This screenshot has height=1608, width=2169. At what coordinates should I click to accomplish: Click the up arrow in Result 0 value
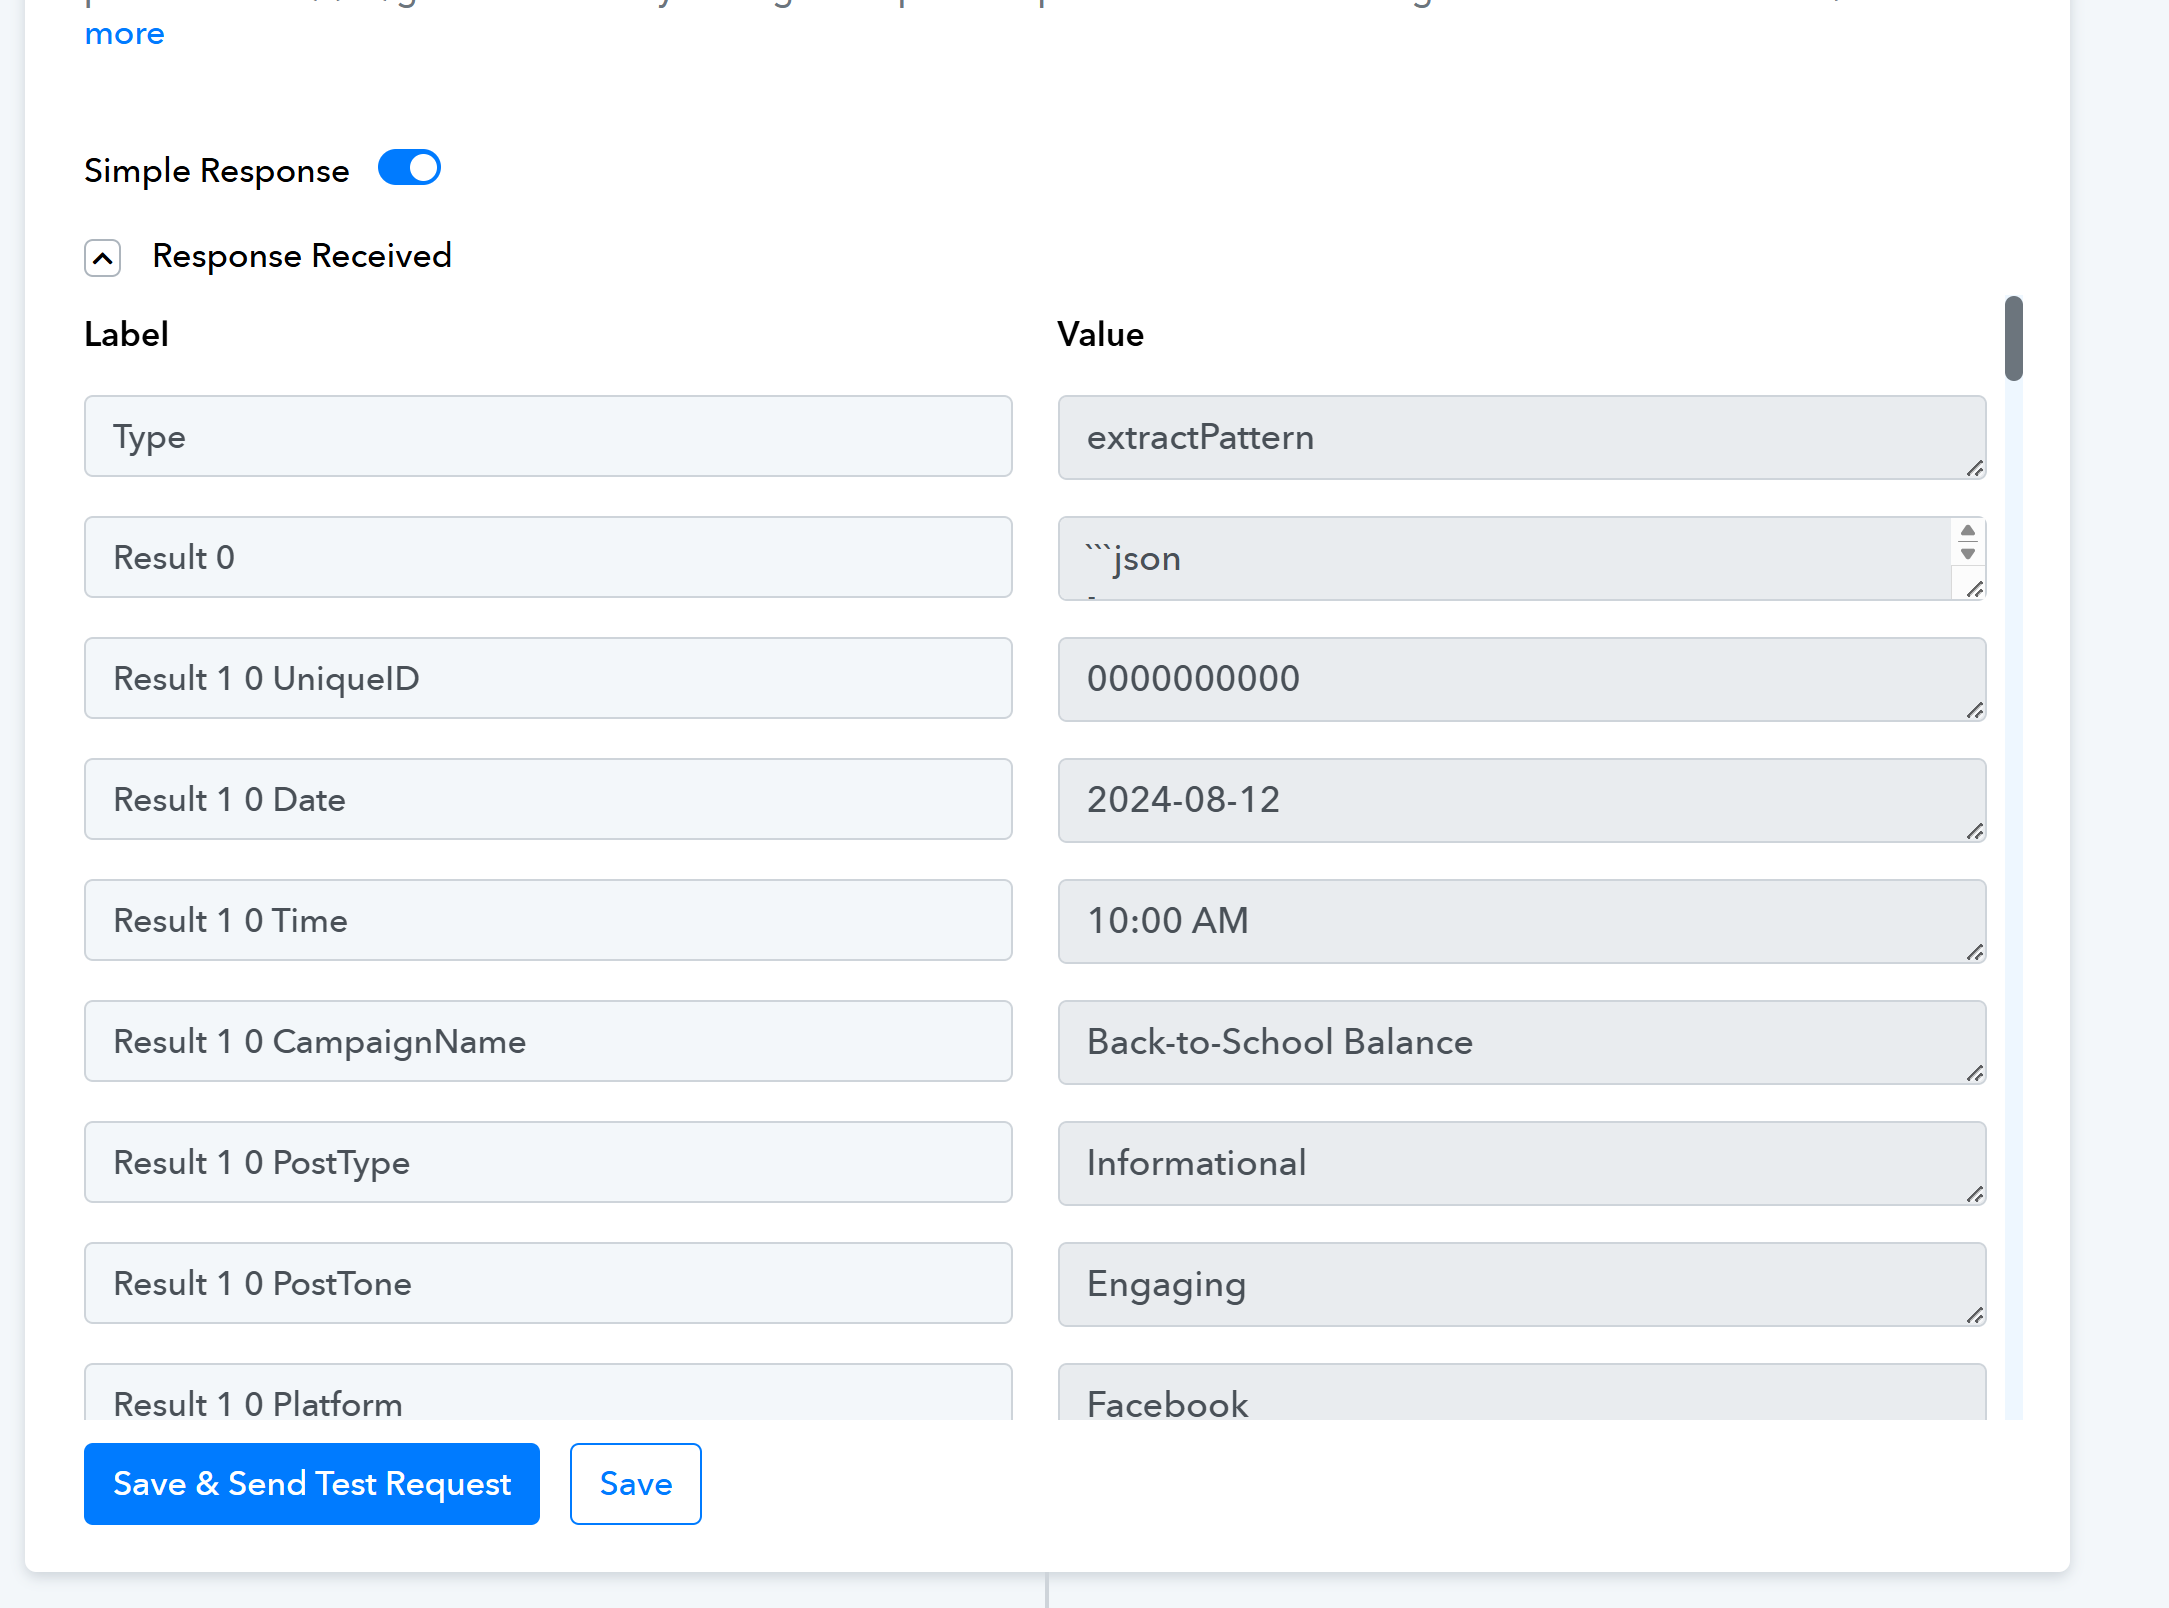[x=1968, y=530]
